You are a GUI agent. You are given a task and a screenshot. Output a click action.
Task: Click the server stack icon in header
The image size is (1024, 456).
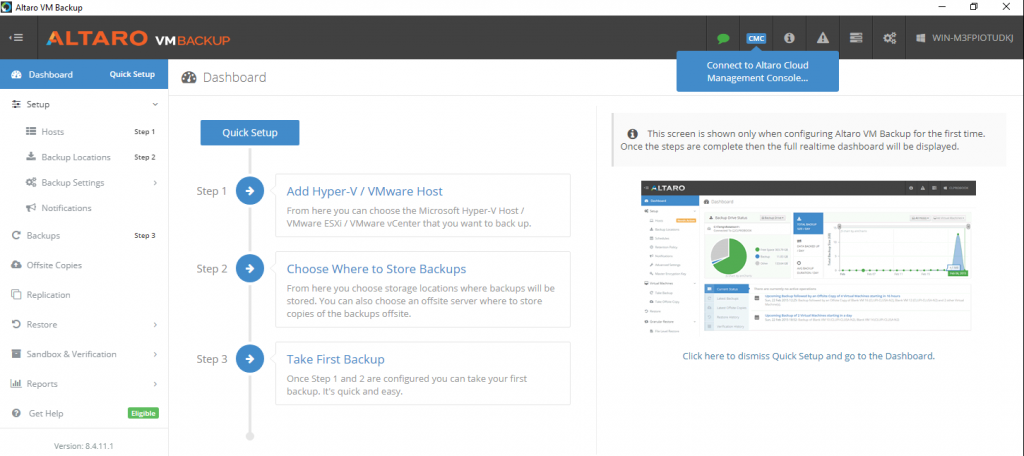(856, 39)
